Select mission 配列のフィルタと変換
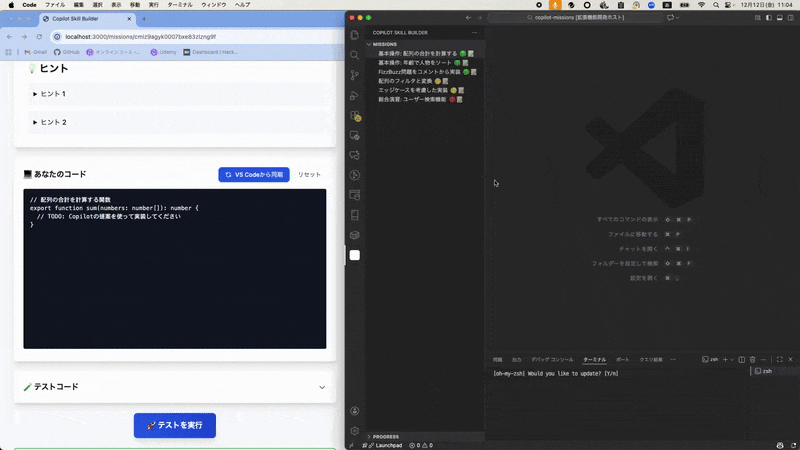Viewport: 800px width, 450px height. point(425,81)
